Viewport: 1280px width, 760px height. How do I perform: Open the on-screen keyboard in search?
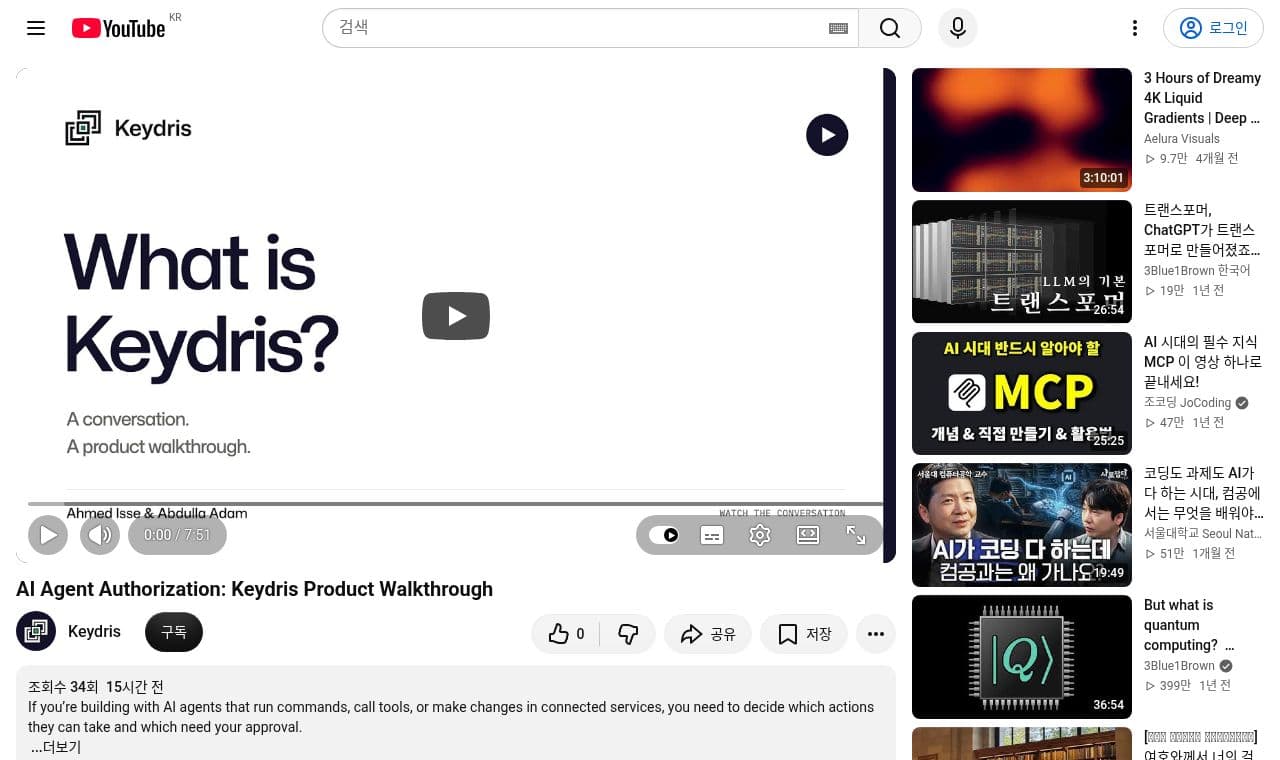point(838,28)
